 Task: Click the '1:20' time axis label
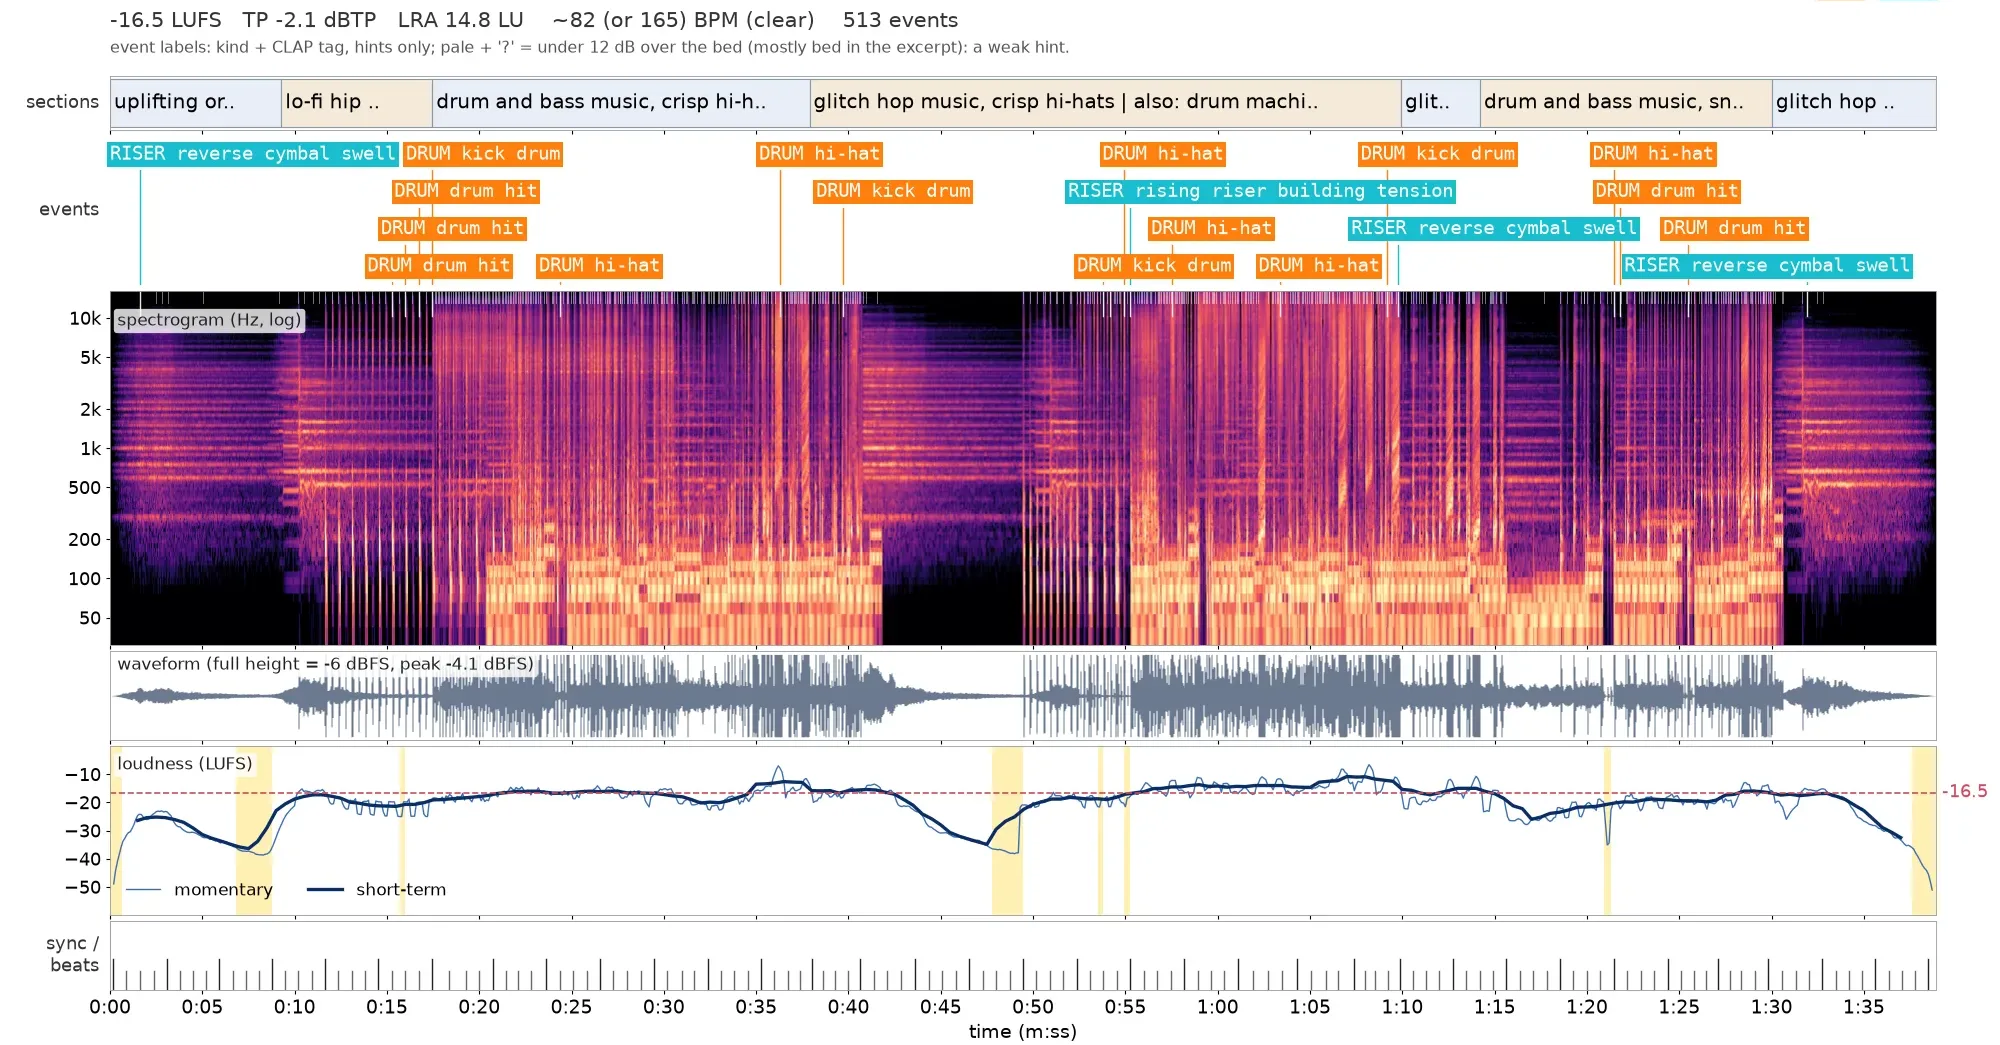click(x=1587, y=1007)
